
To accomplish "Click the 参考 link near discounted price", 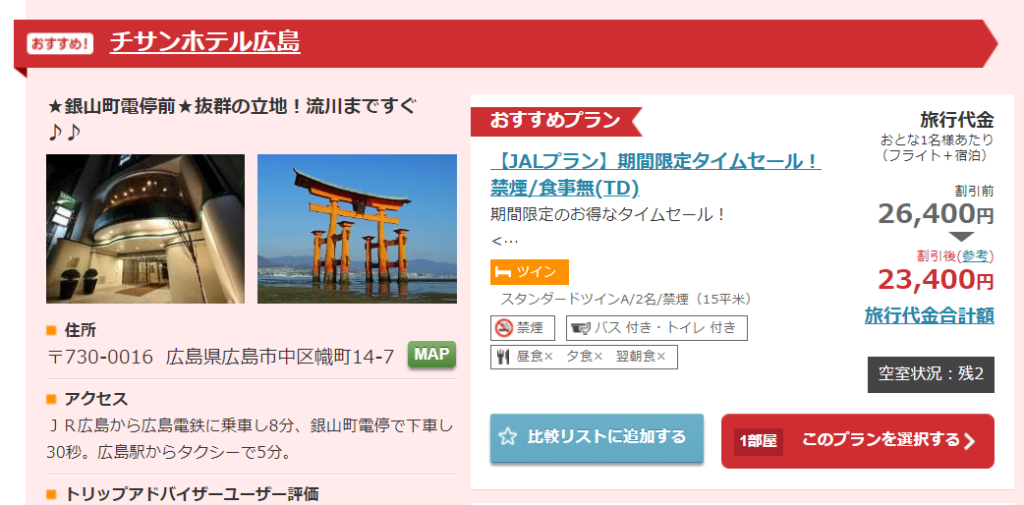I will point(976,256).
